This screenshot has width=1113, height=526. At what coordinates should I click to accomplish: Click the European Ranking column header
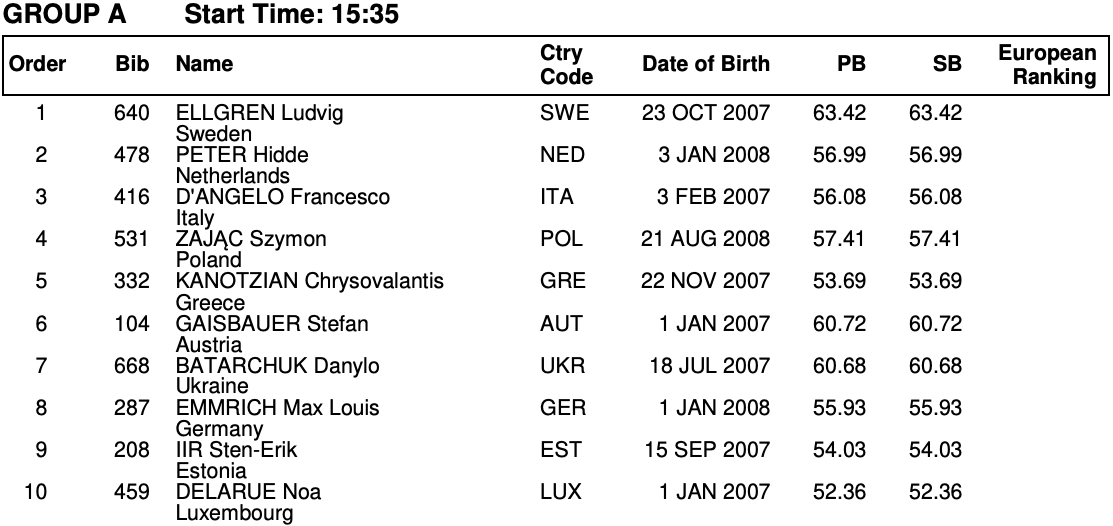[1046, 65]
